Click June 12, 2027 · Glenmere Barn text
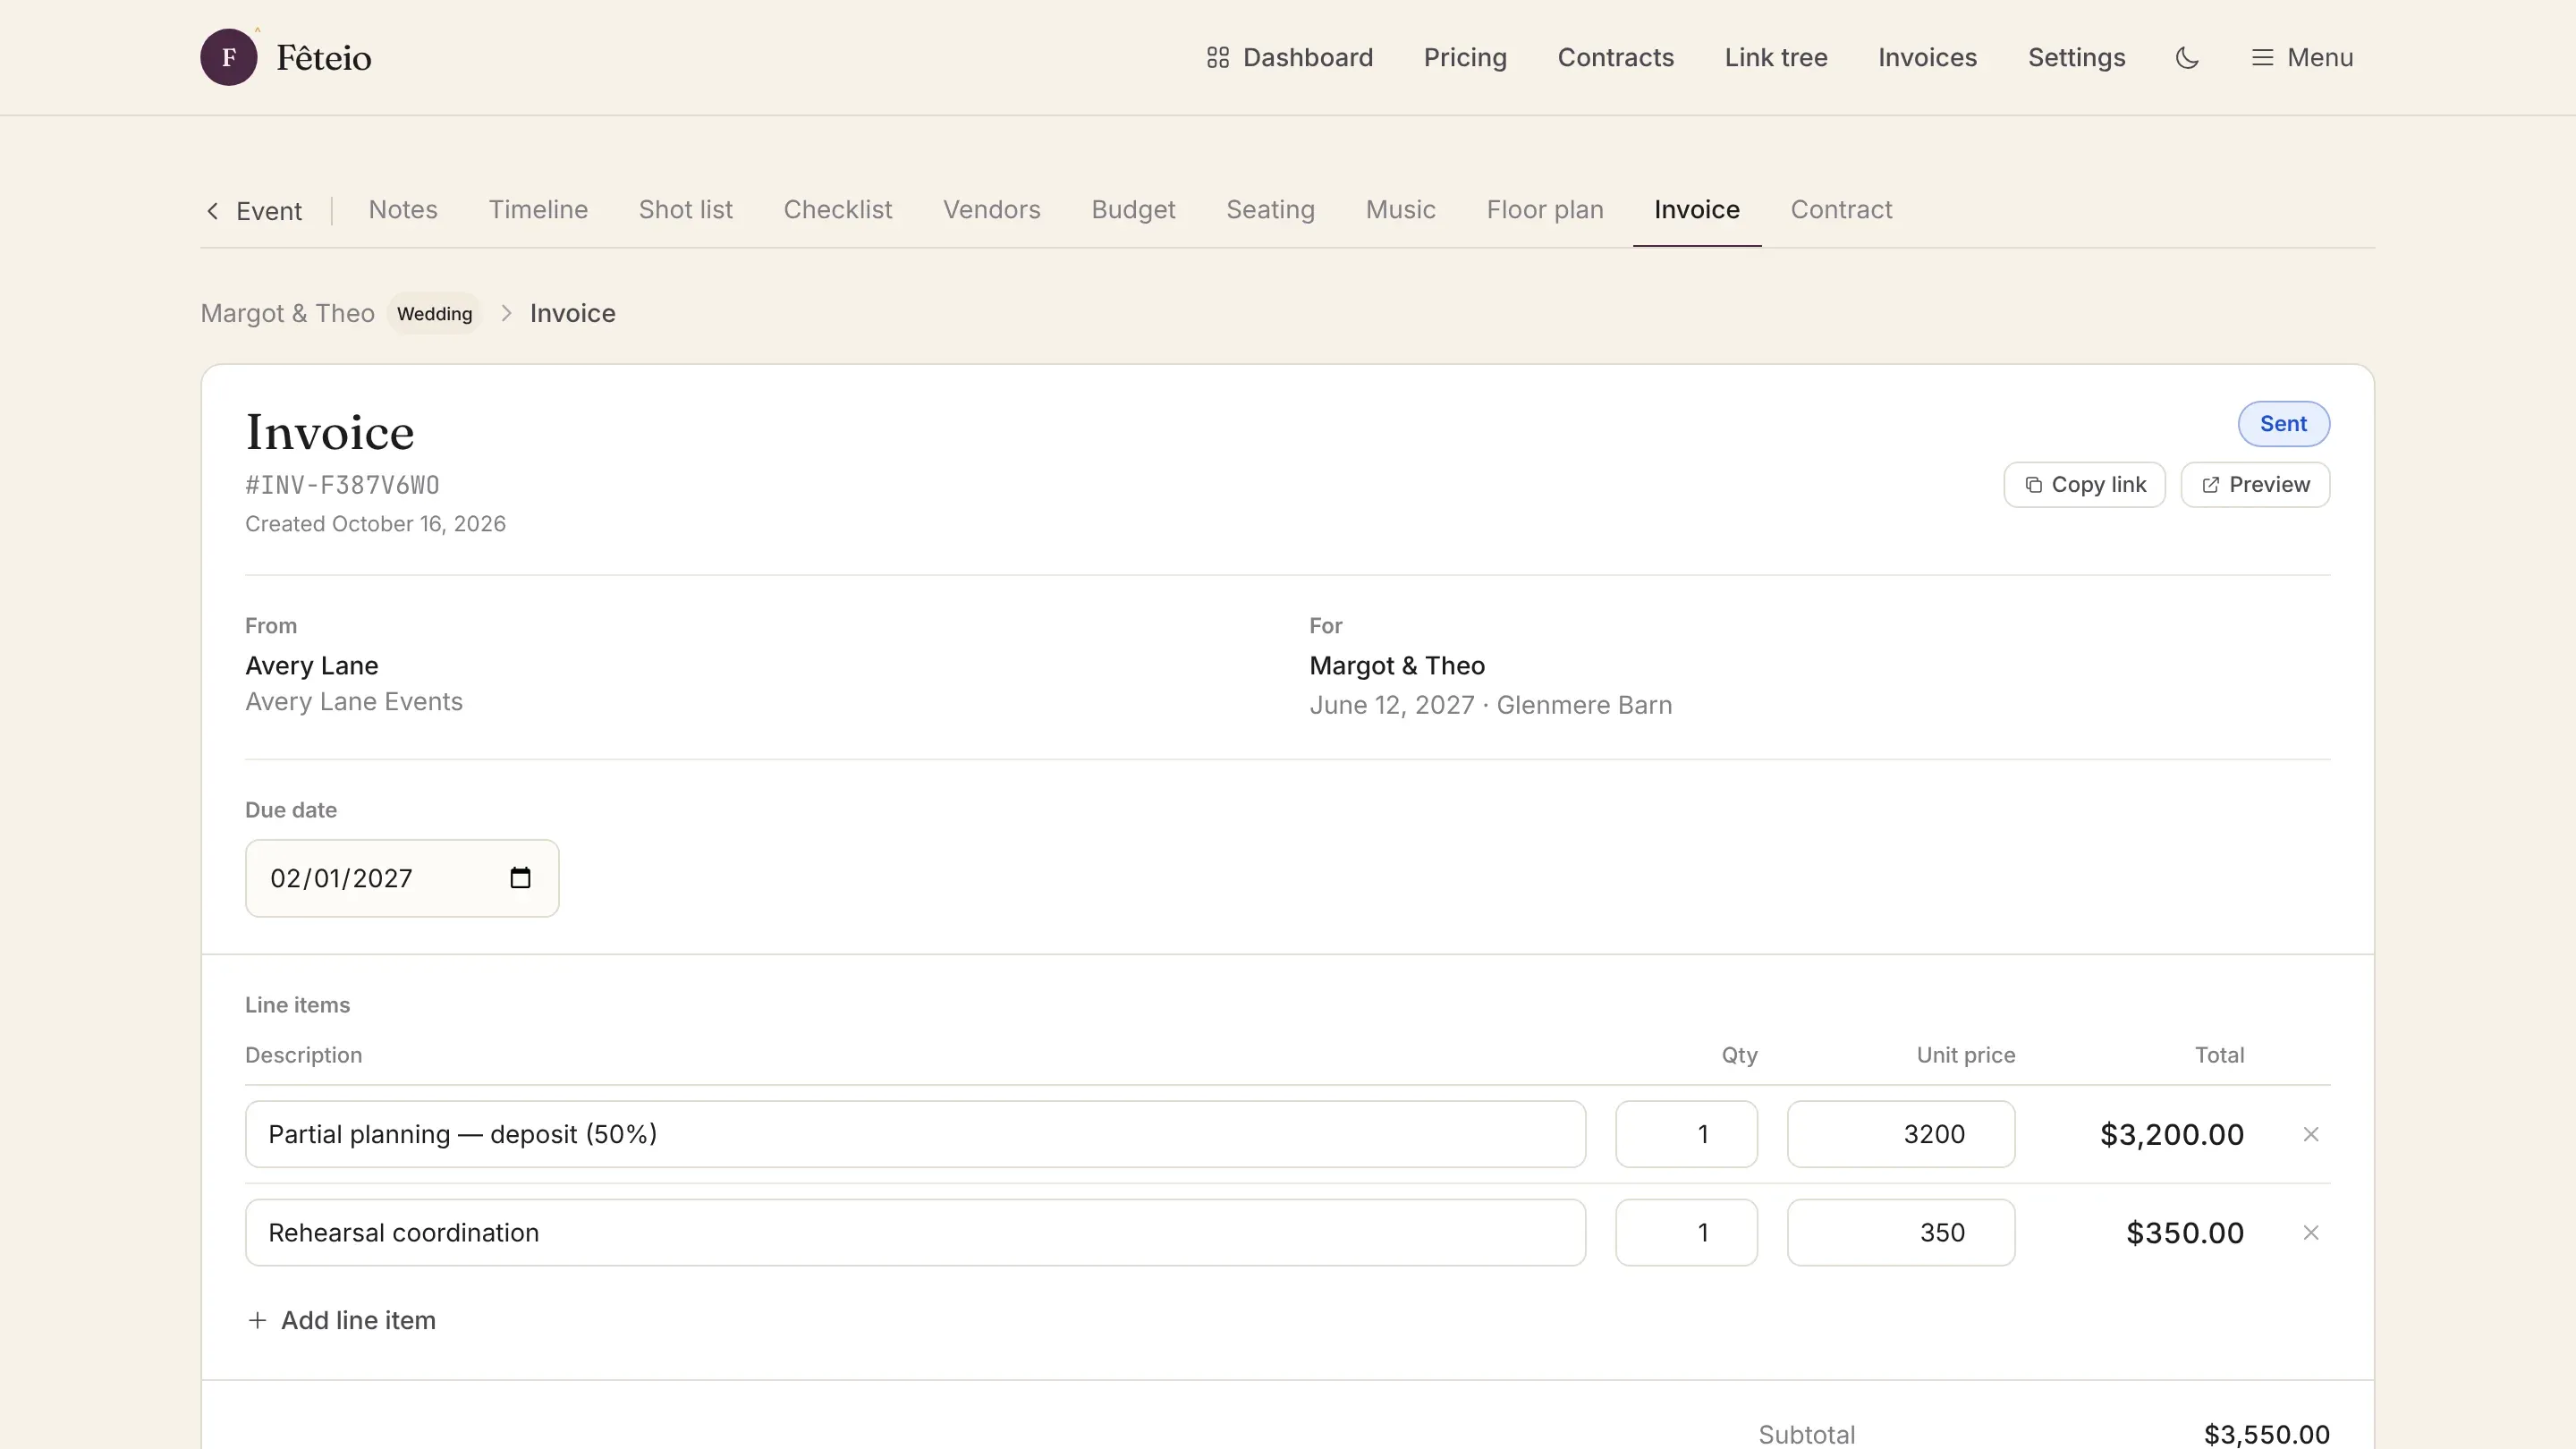Viewport: 2576px width, 1449px height. click(1490, 706)
